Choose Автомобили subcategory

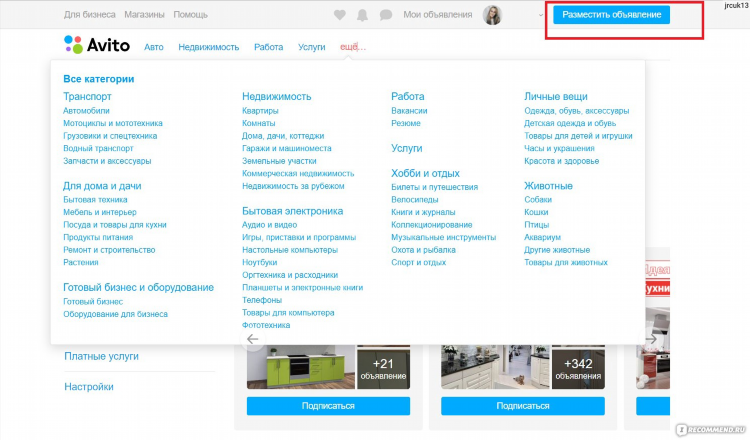pyautogui.click(x=86, y=110)
